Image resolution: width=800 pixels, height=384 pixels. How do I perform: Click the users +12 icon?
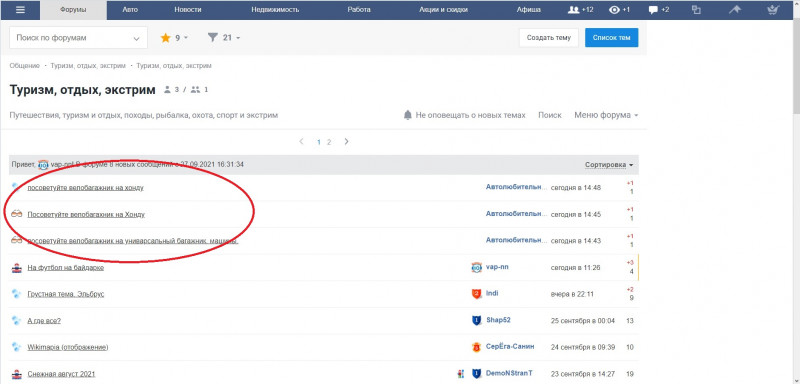click(581, 10)
